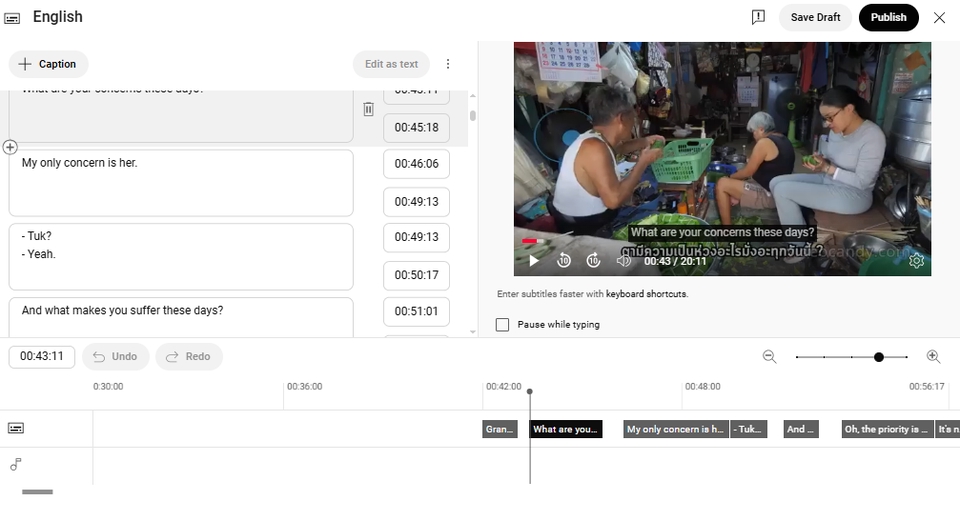The image size is (960, 521).
Task: Open the three-dot options menu
Action: click(x=448, y=64)
